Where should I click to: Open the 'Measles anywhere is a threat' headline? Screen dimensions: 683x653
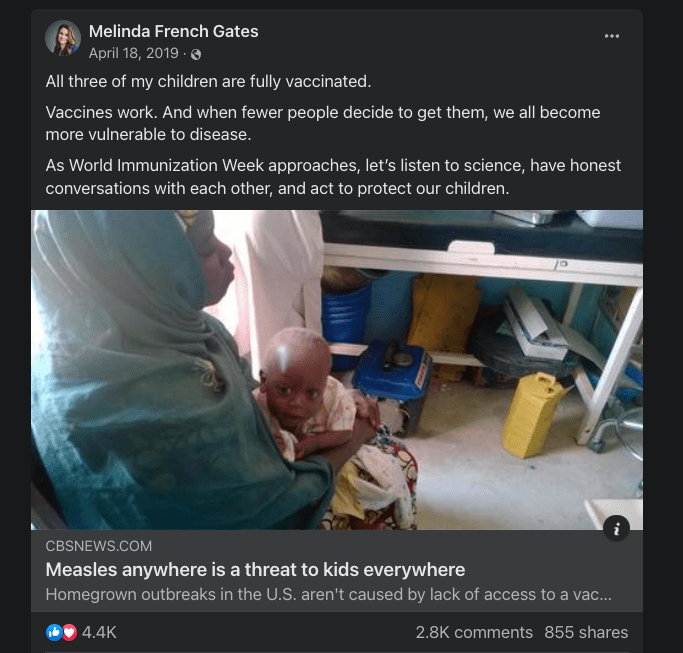coord(255,570)
